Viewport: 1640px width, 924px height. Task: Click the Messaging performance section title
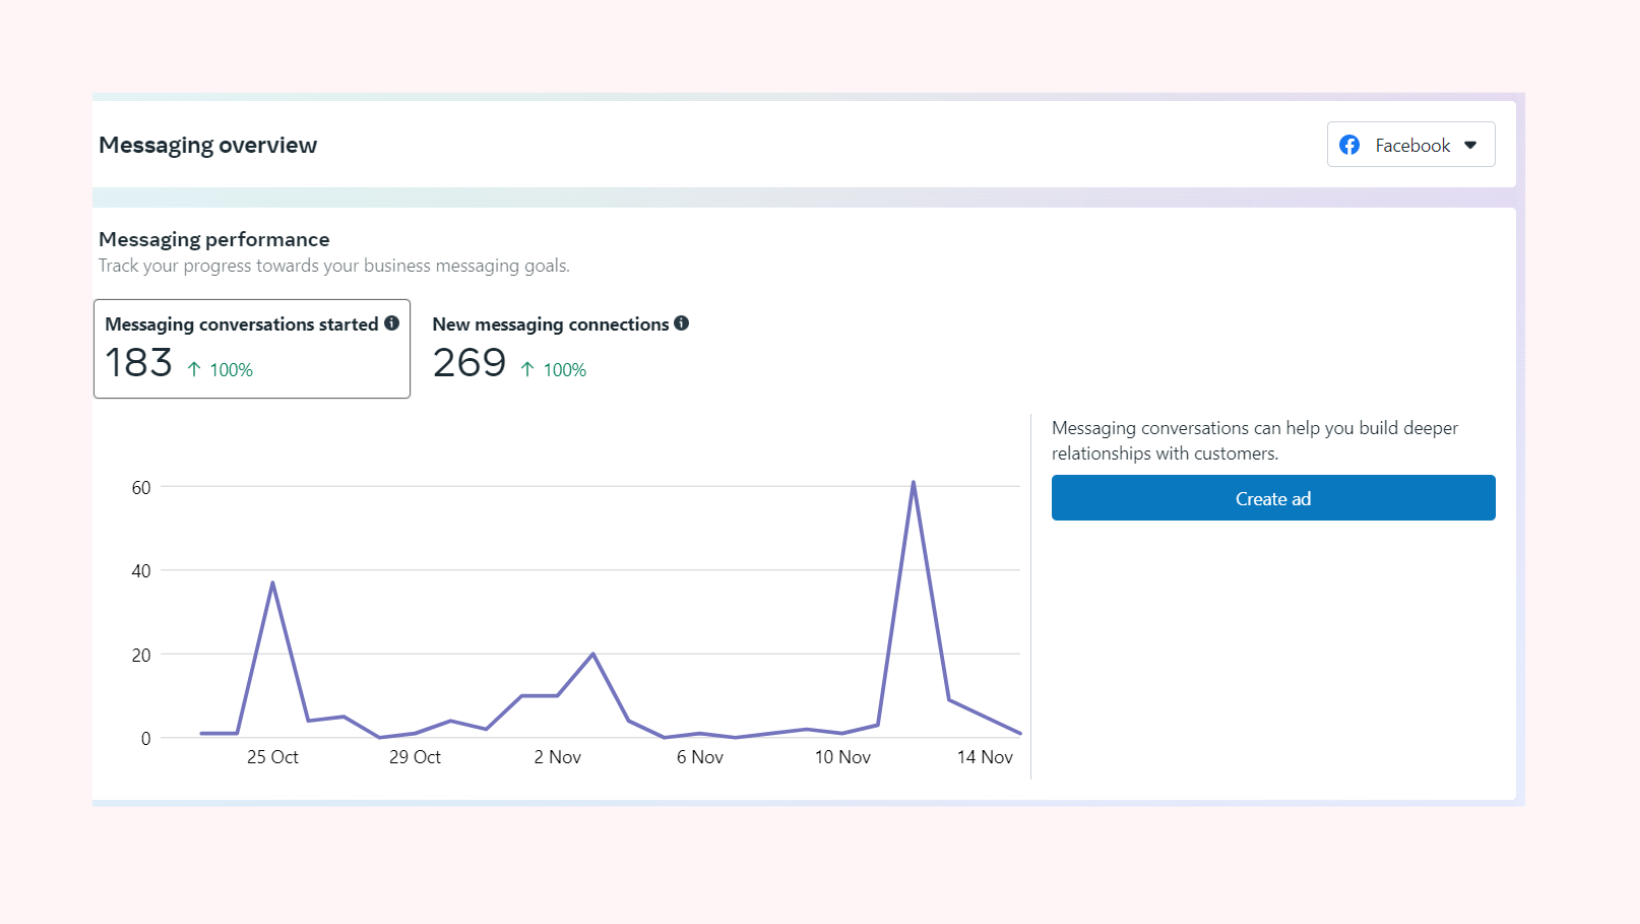214,239
